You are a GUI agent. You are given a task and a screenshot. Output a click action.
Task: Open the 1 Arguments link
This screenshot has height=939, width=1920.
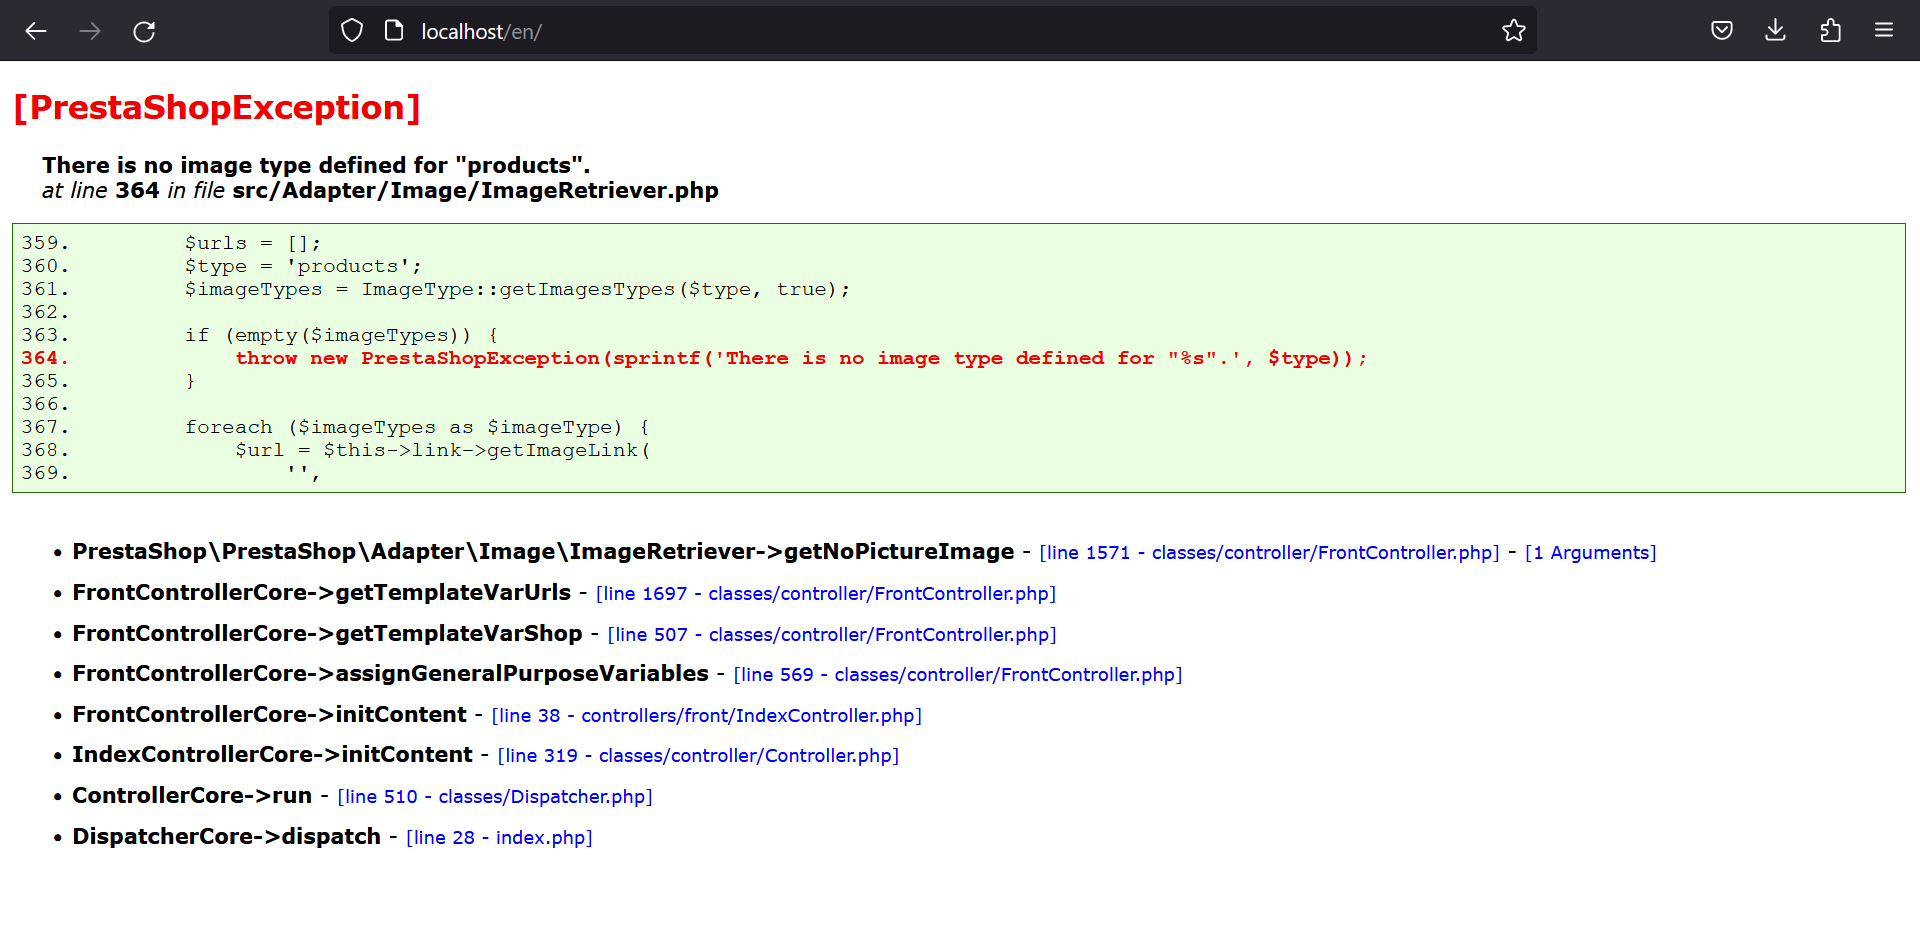point(1590,552)
